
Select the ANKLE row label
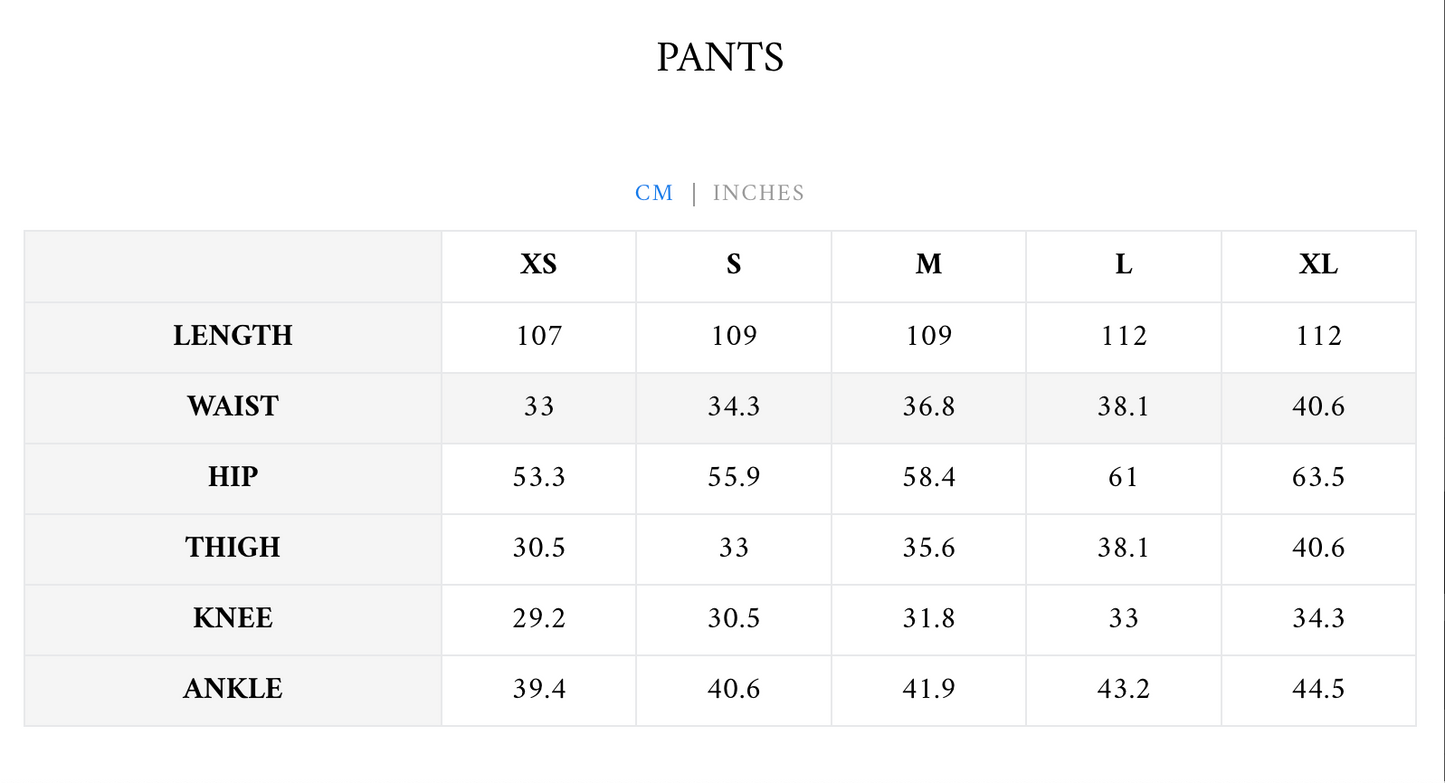click(x=233, y=689)
